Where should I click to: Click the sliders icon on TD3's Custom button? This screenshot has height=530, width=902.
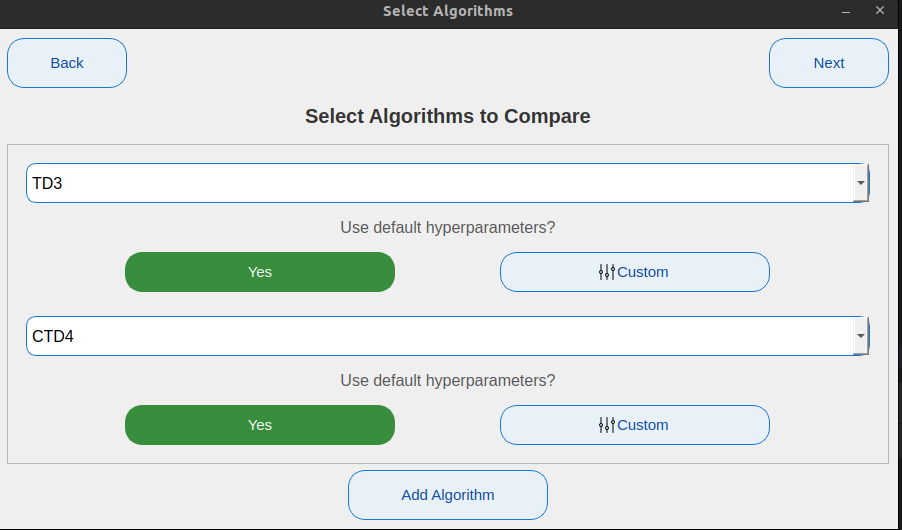pos(607,272)
